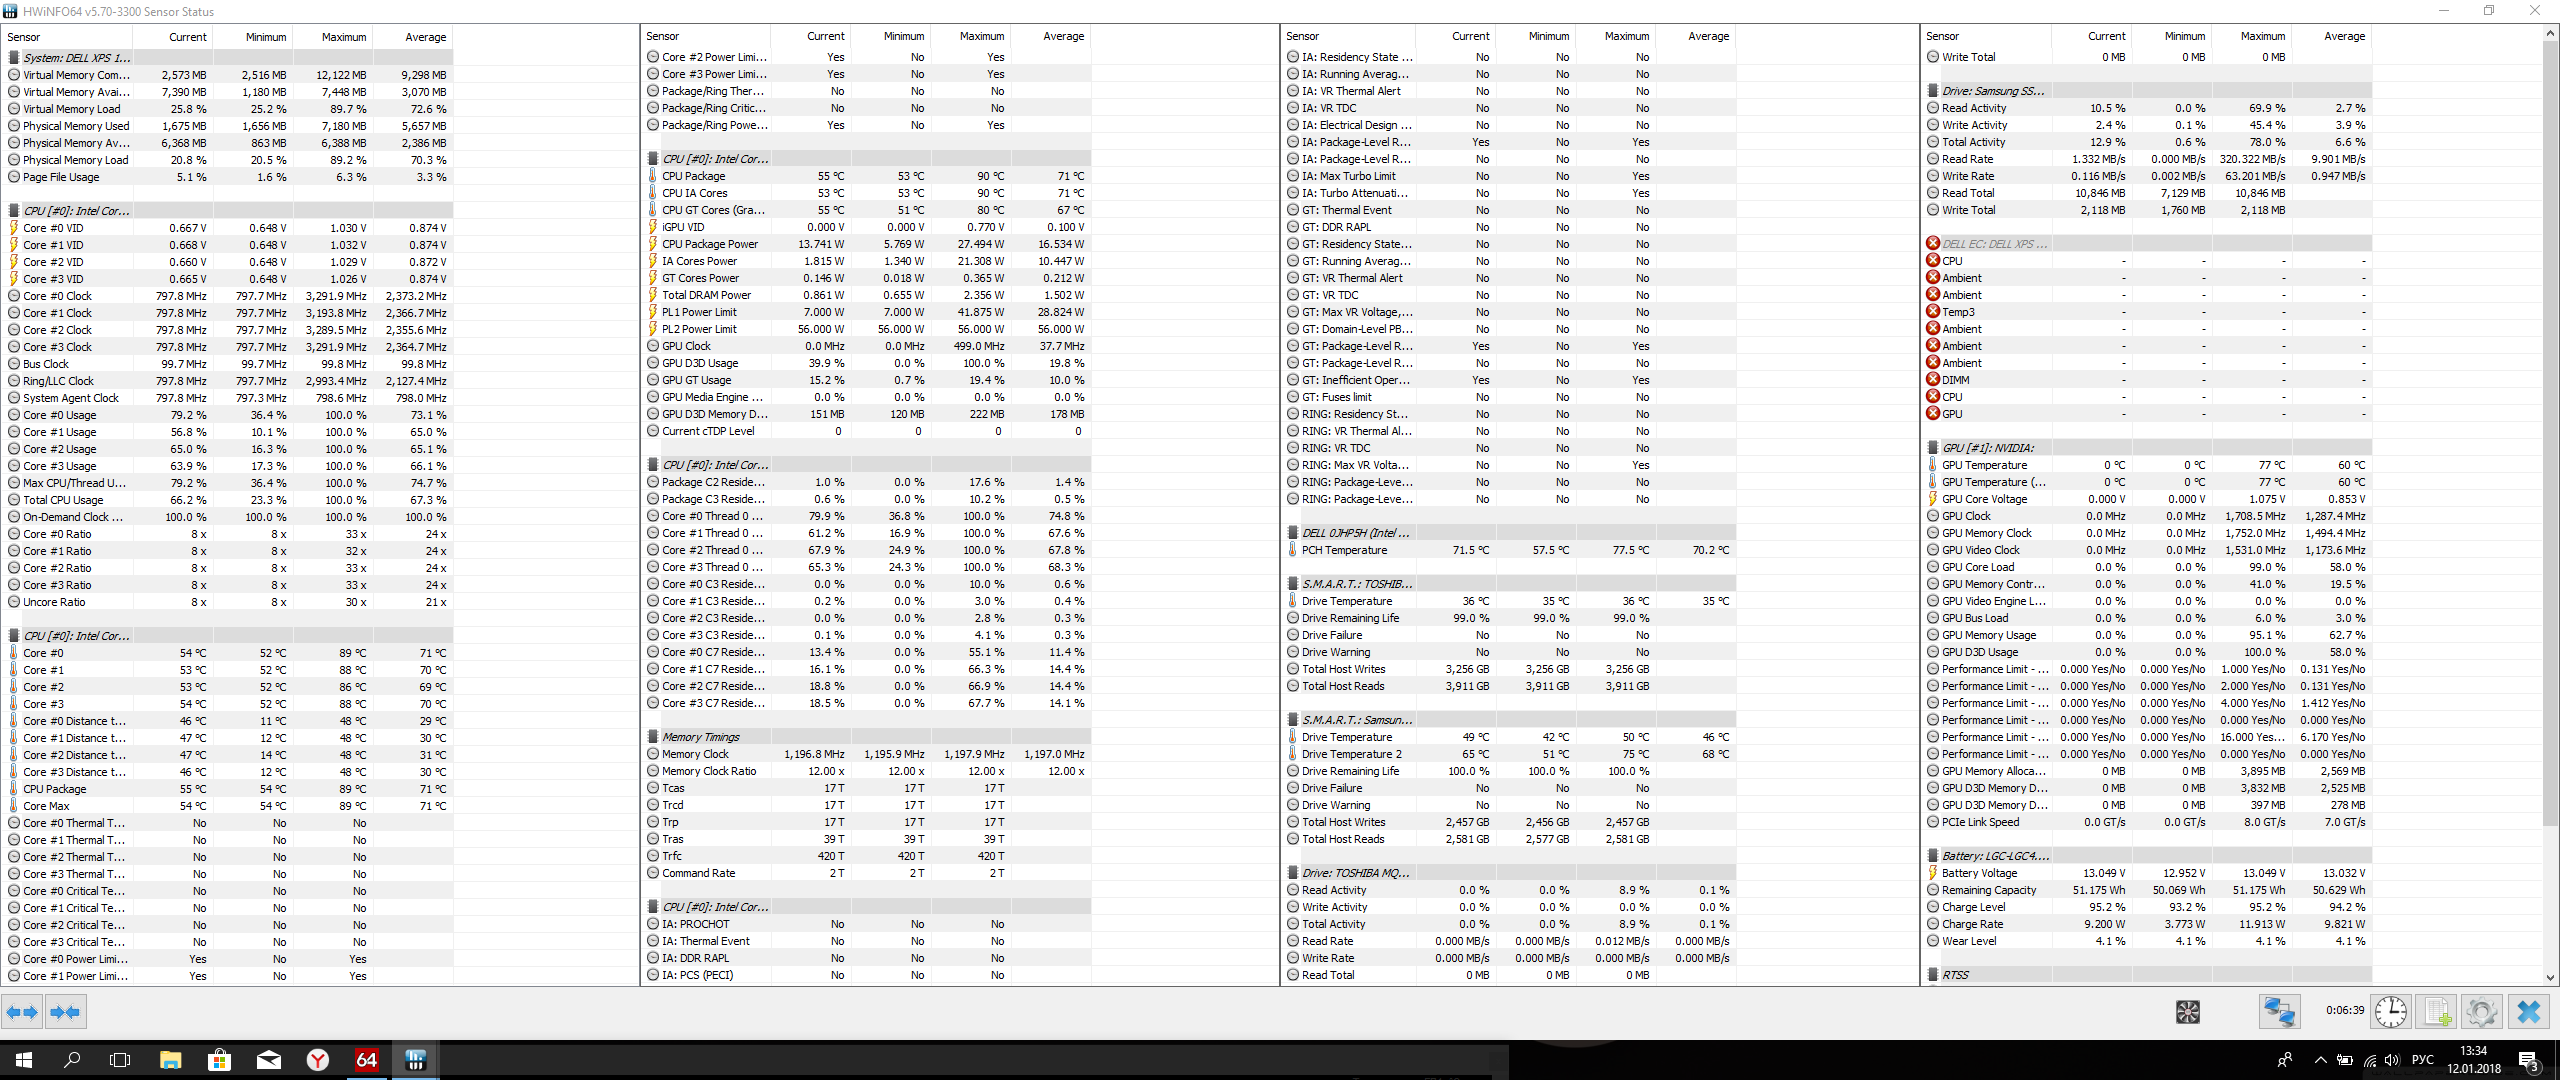Select the Memory Timings section header
This screenshot has height=1080, width=2560.
click(x=700, y=737)
